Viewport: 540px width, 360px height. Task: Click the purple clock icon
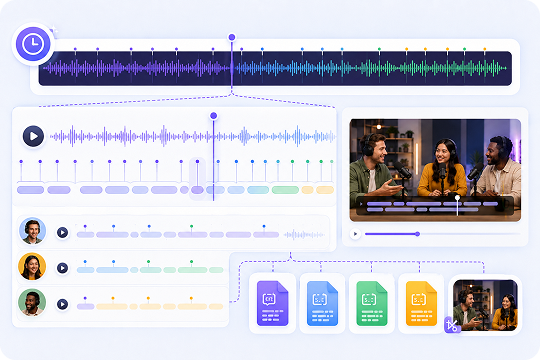[x=33, y=44]
